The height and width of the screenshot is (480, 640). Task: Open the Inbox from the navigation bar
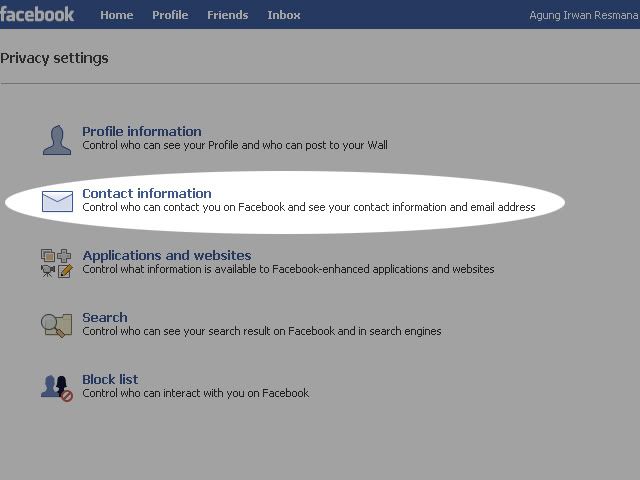click(x=284, y=15)
